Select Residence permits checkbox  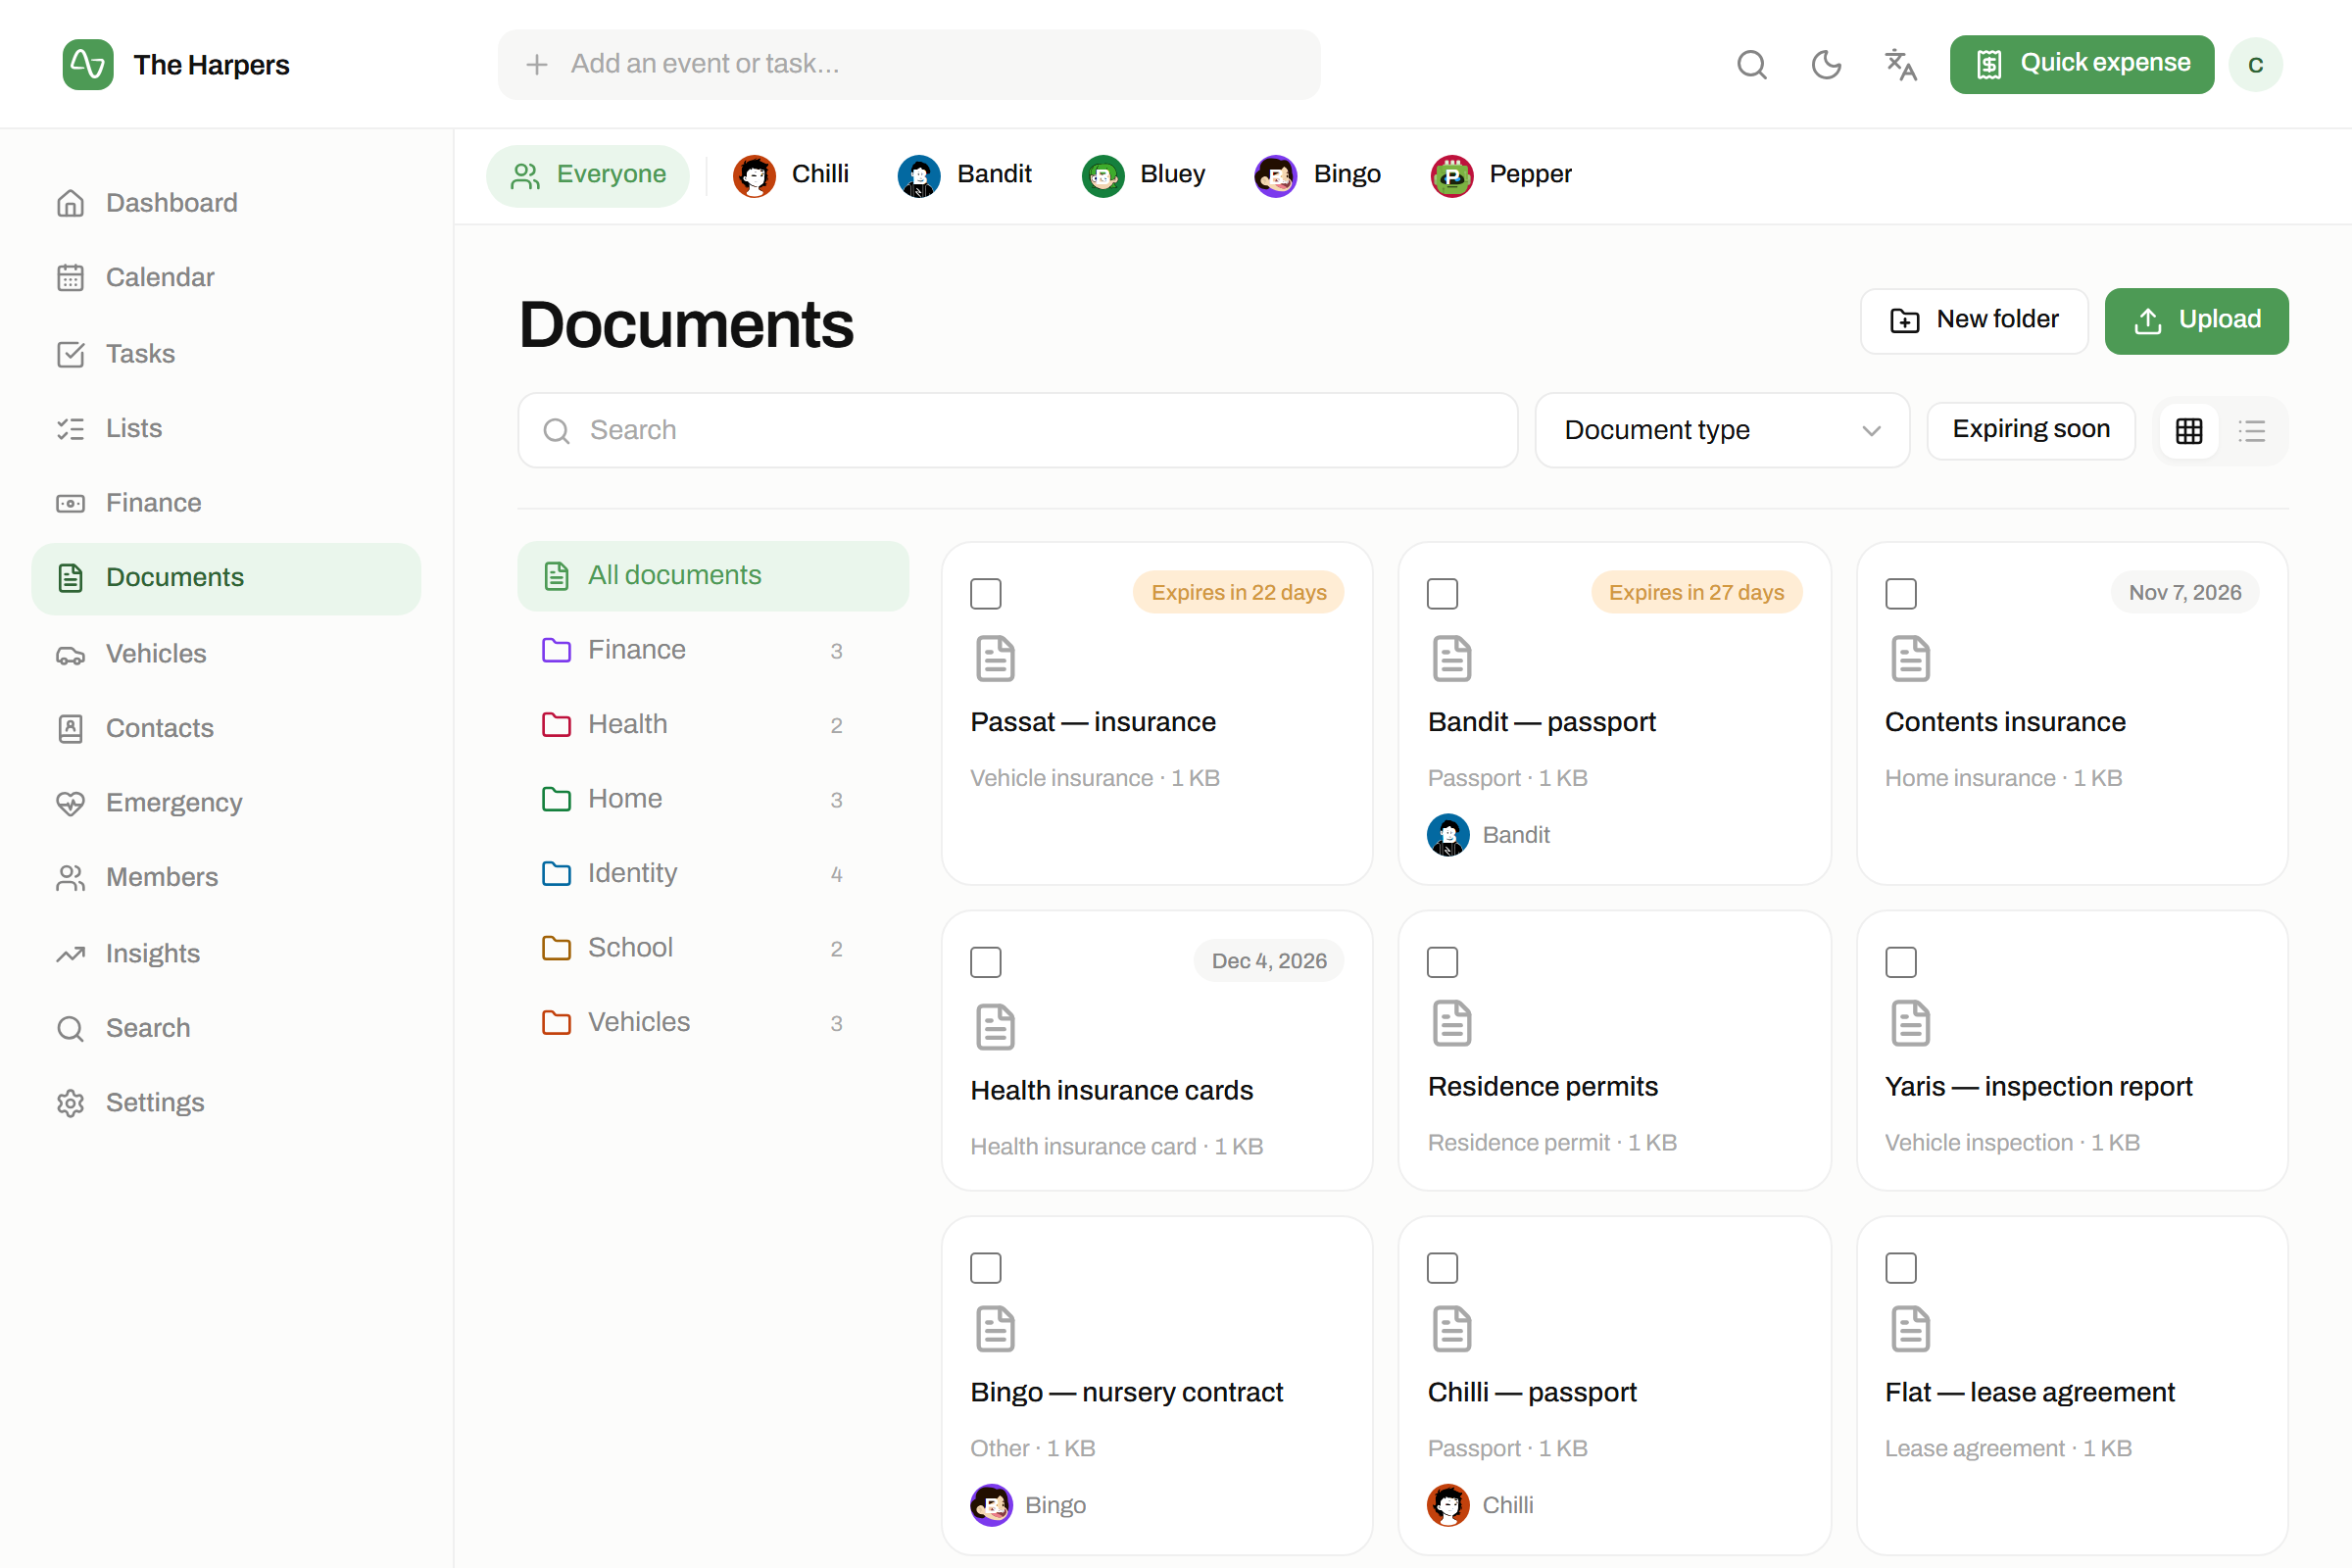1442,962
